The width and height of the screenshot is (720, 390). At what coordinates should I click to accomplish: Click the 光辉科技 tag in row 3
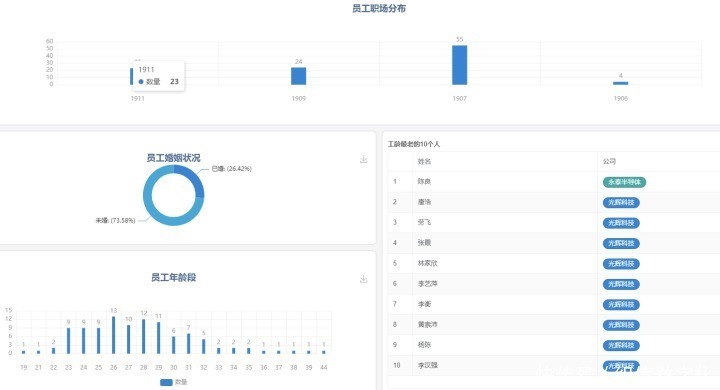tap(621, 223)
